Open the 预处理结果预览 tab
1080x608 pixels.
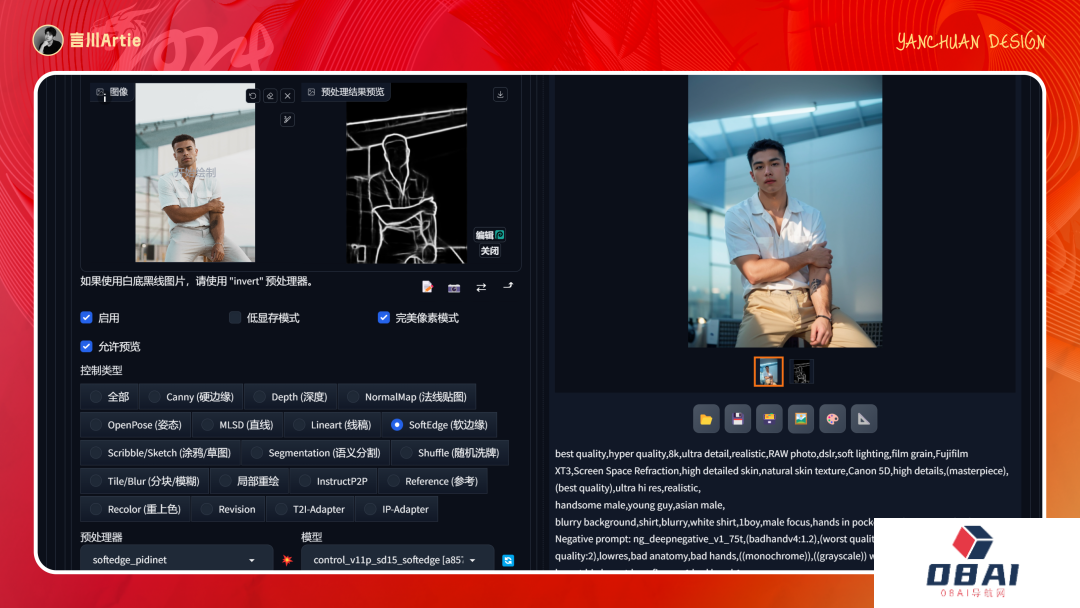click(x=346, y=92)
